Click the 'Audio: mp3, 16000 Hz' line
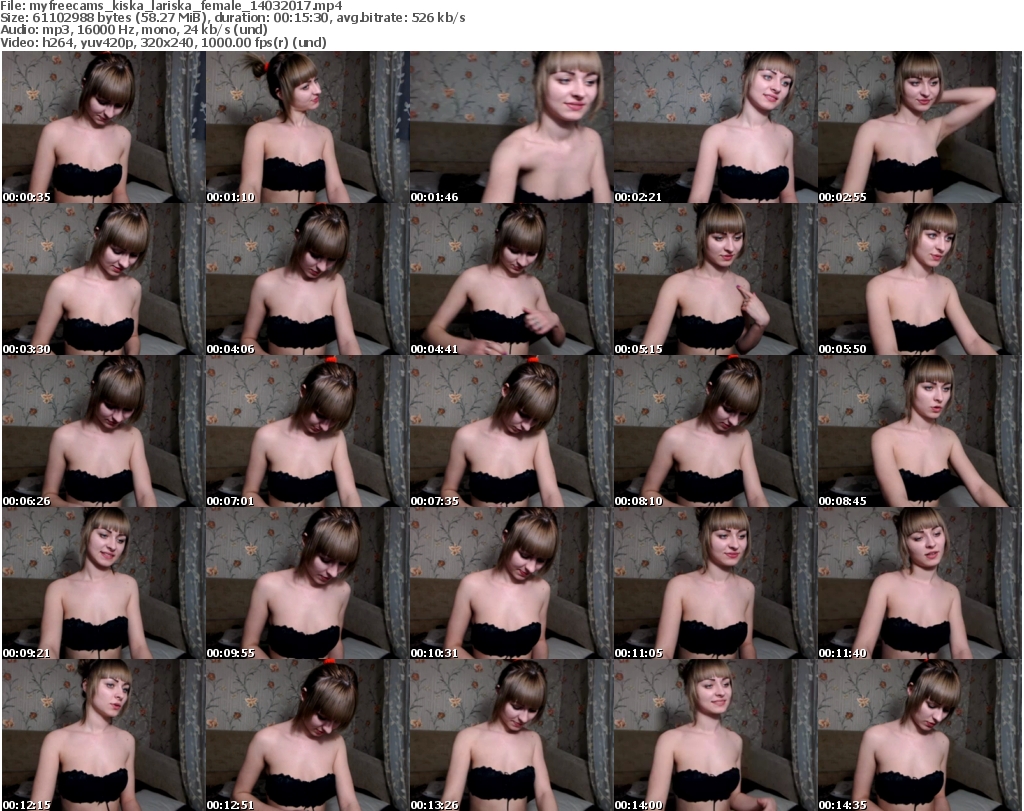Screen dimensions: 1024x811 134,30
